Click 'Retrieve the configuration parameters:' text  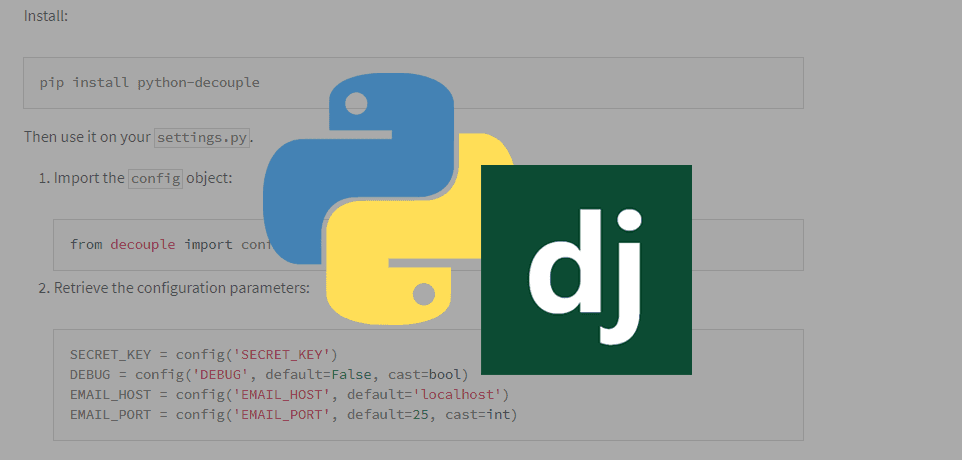(x=182, y=288)
